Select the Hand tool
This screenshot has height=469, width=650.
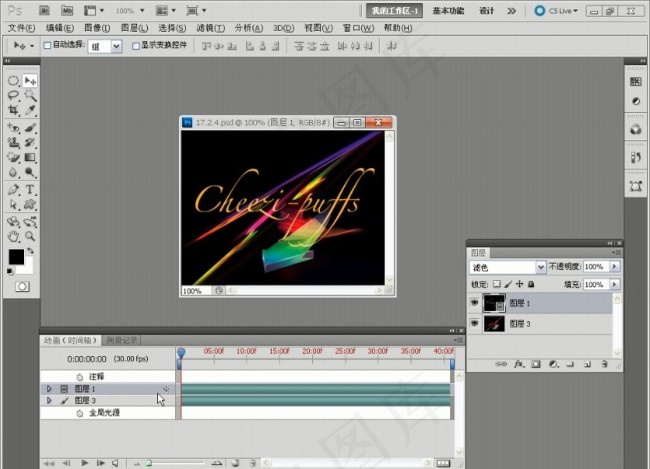point(13,236)
